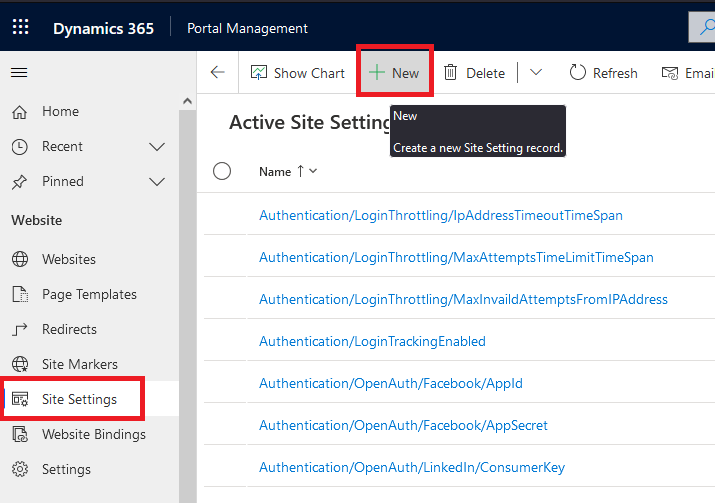Viewport: 715px width, 503px height.
Task: Click the Websites globe icon
Action: click(20, 259)
